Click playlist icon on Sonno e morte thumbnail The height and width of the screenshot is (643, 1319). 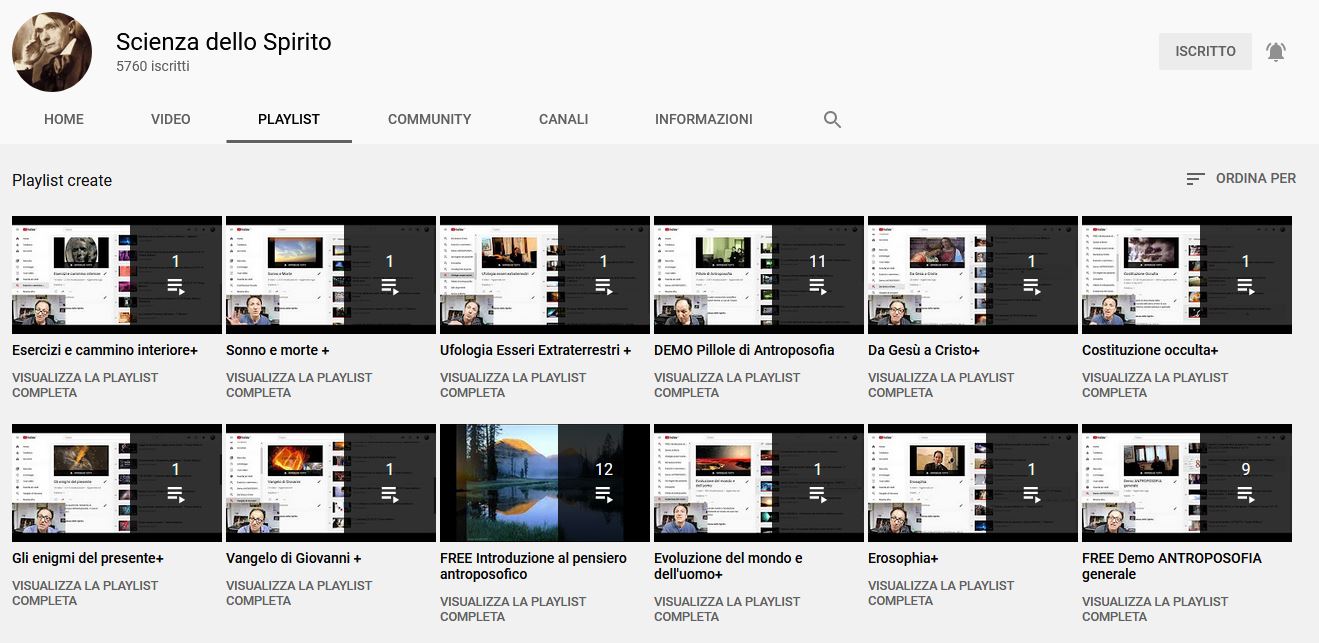click(390, 286)
